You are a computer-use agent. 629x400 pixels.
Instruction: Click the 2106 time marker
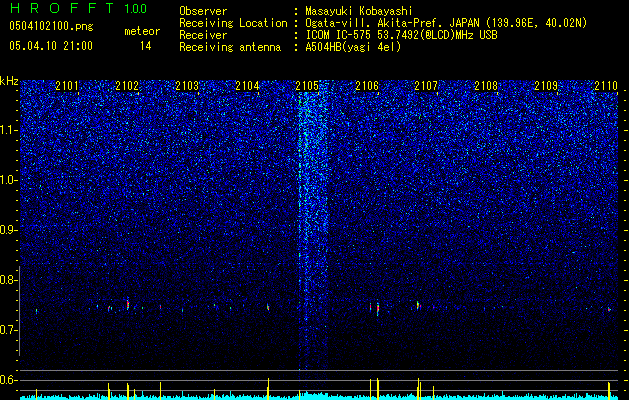tap(367, 85)
